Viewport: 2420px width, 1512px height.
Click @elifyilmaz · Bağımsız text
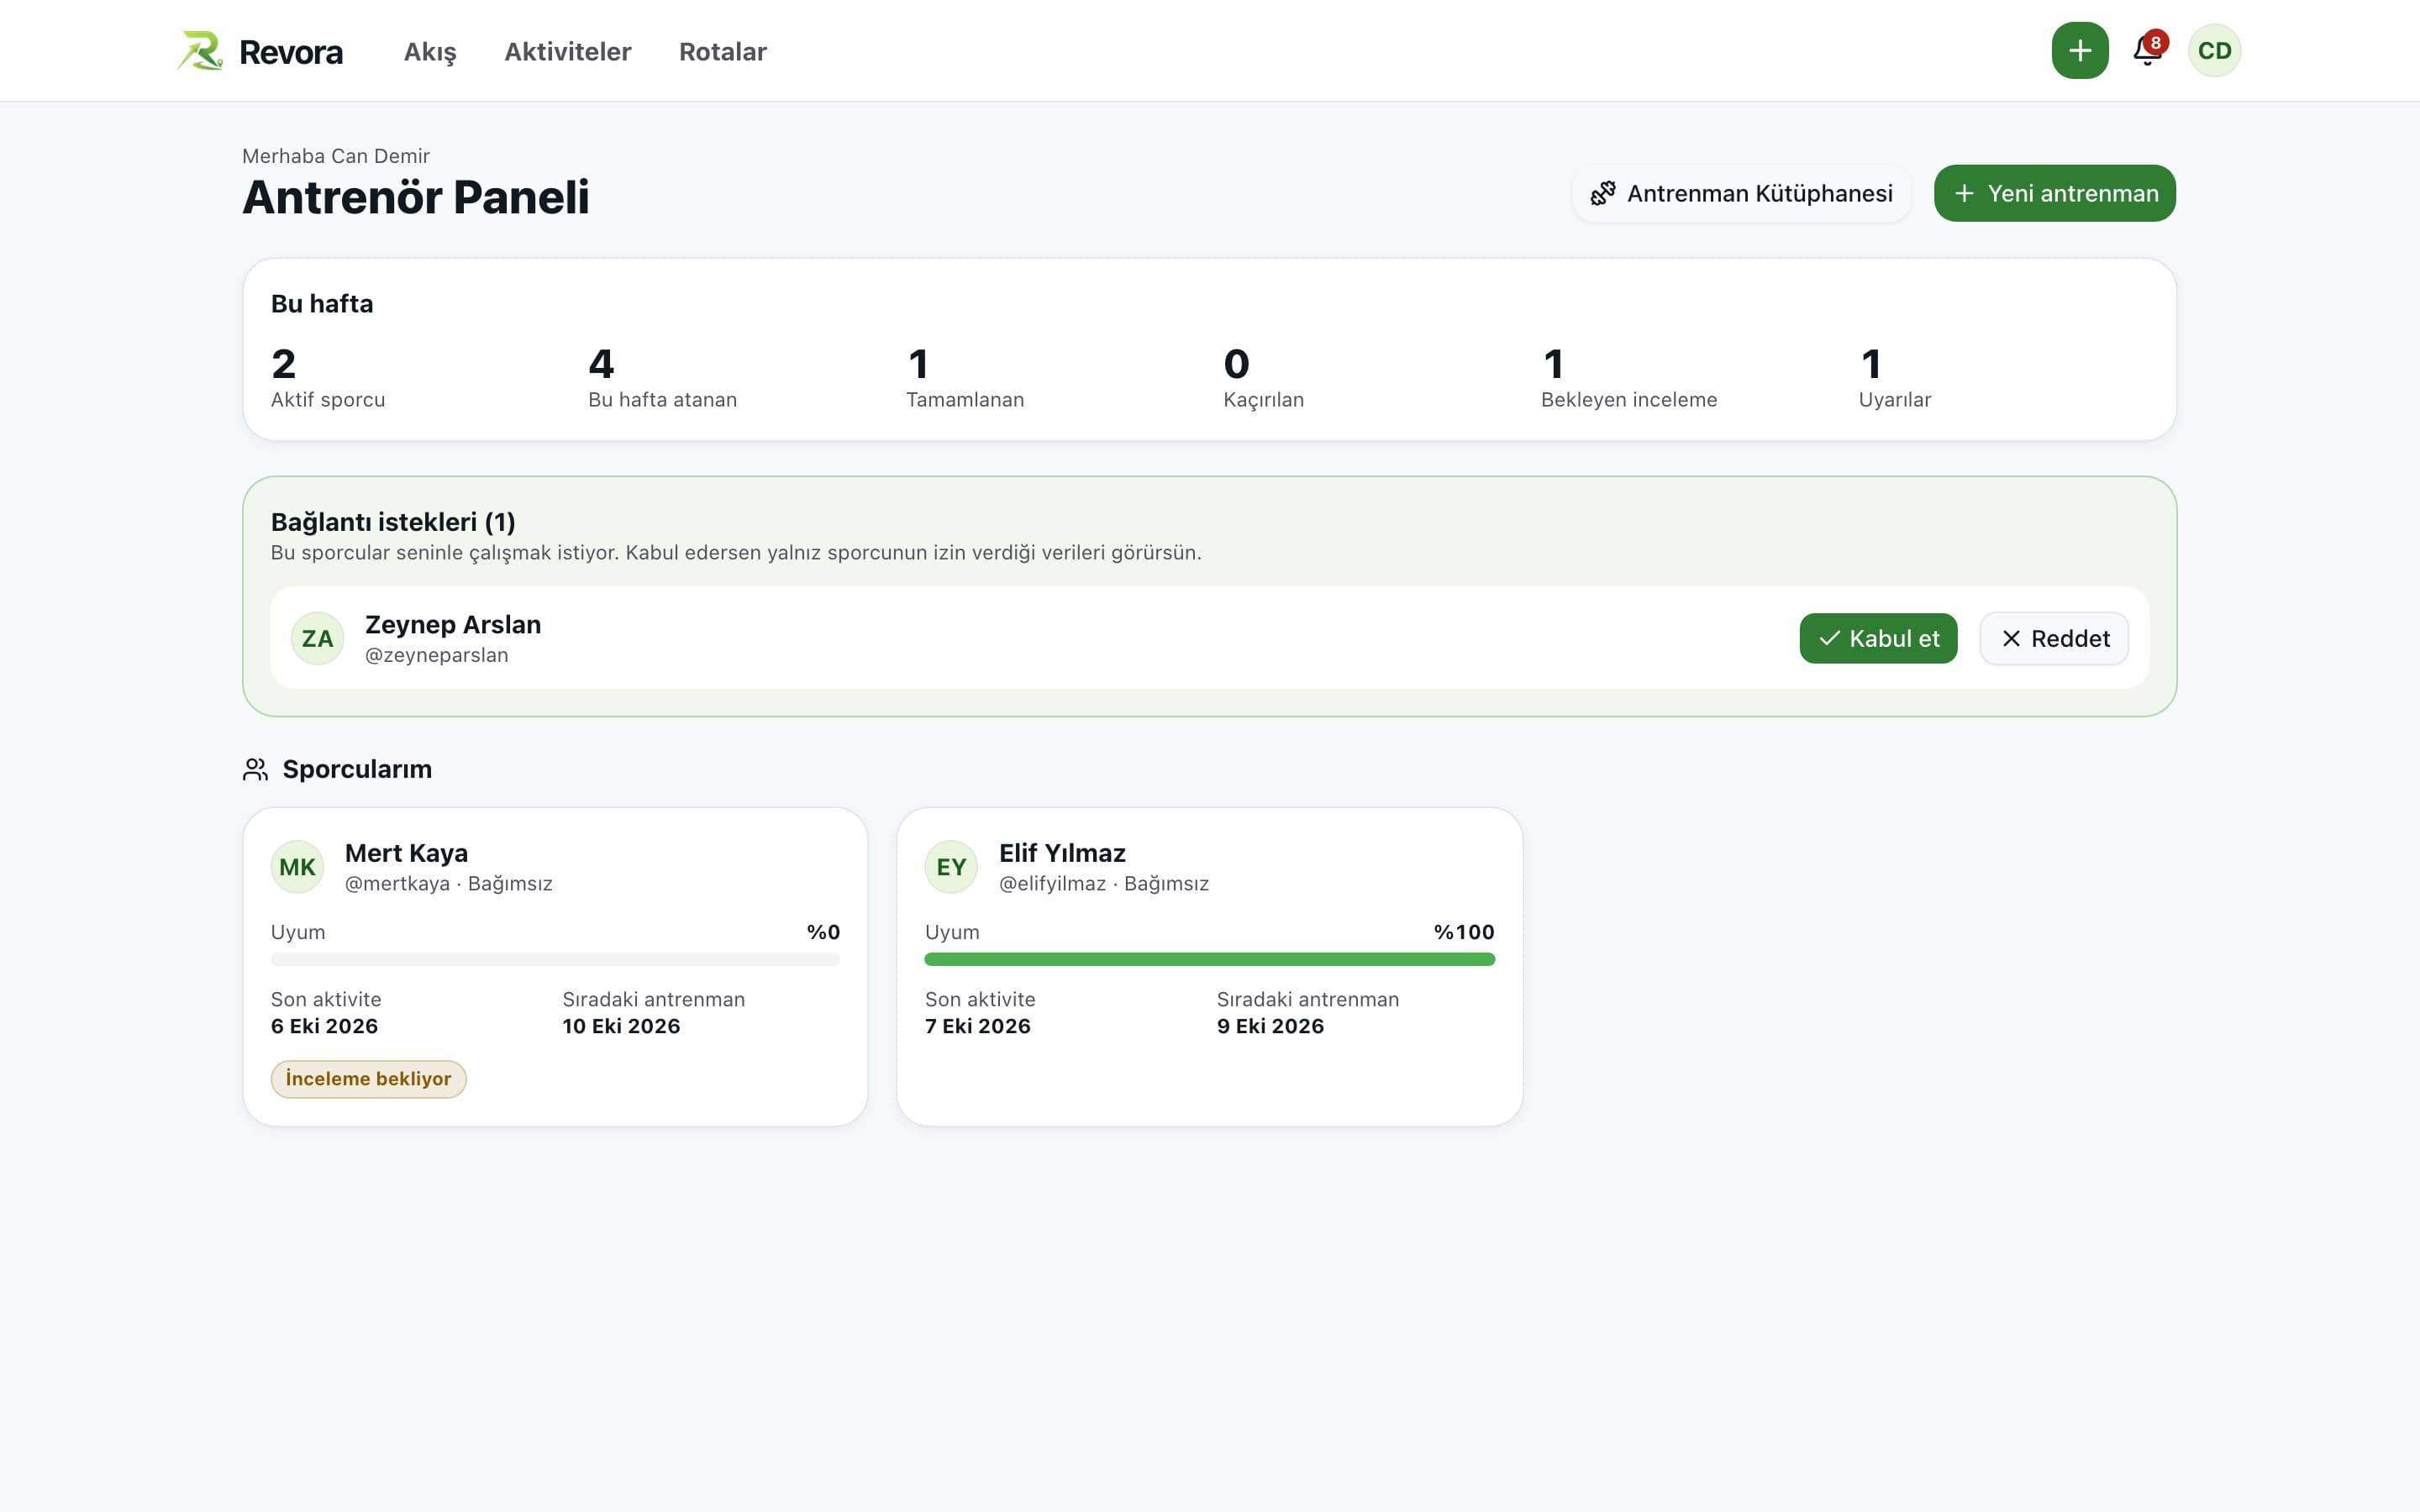[x=1104, y=884]
